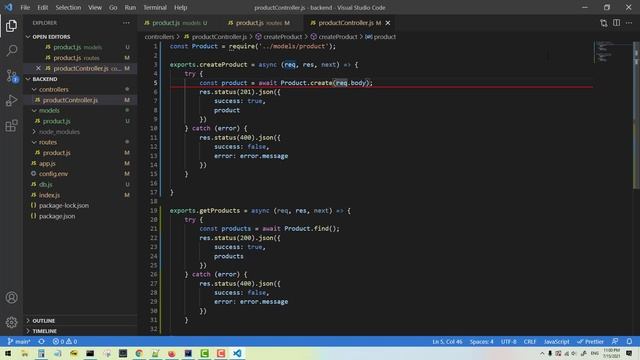Open the Source Control view
The height and width of the screenshot is (360, 640).
coord(11,76)
